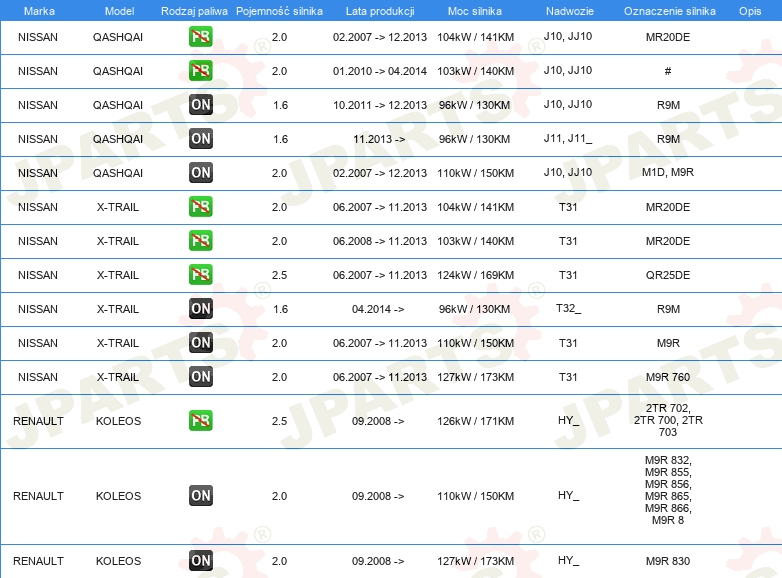Click petrol icon in X-Trail QR25DE row
Screen dimensions: 782x578
tap(200, 274)
